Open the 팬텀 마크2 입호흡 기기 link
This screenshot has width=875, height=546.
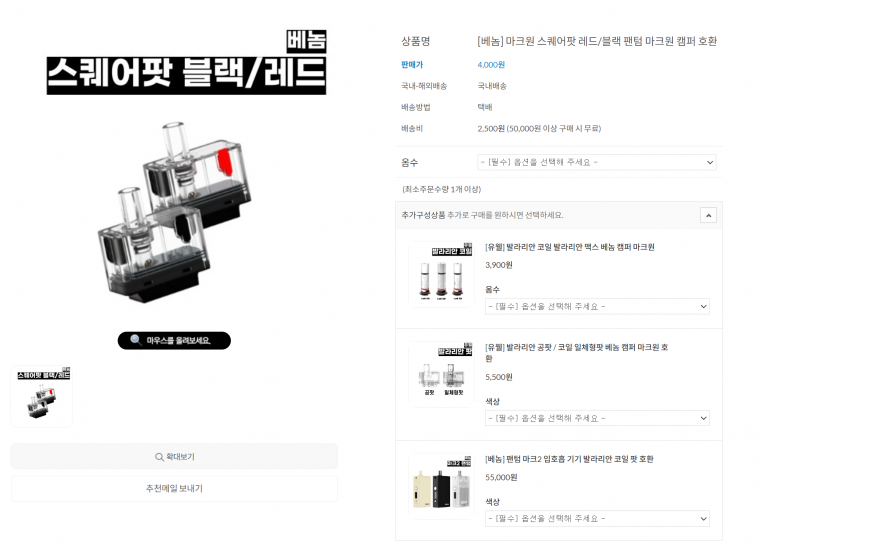pyautogui.click(x=569, y=459)
